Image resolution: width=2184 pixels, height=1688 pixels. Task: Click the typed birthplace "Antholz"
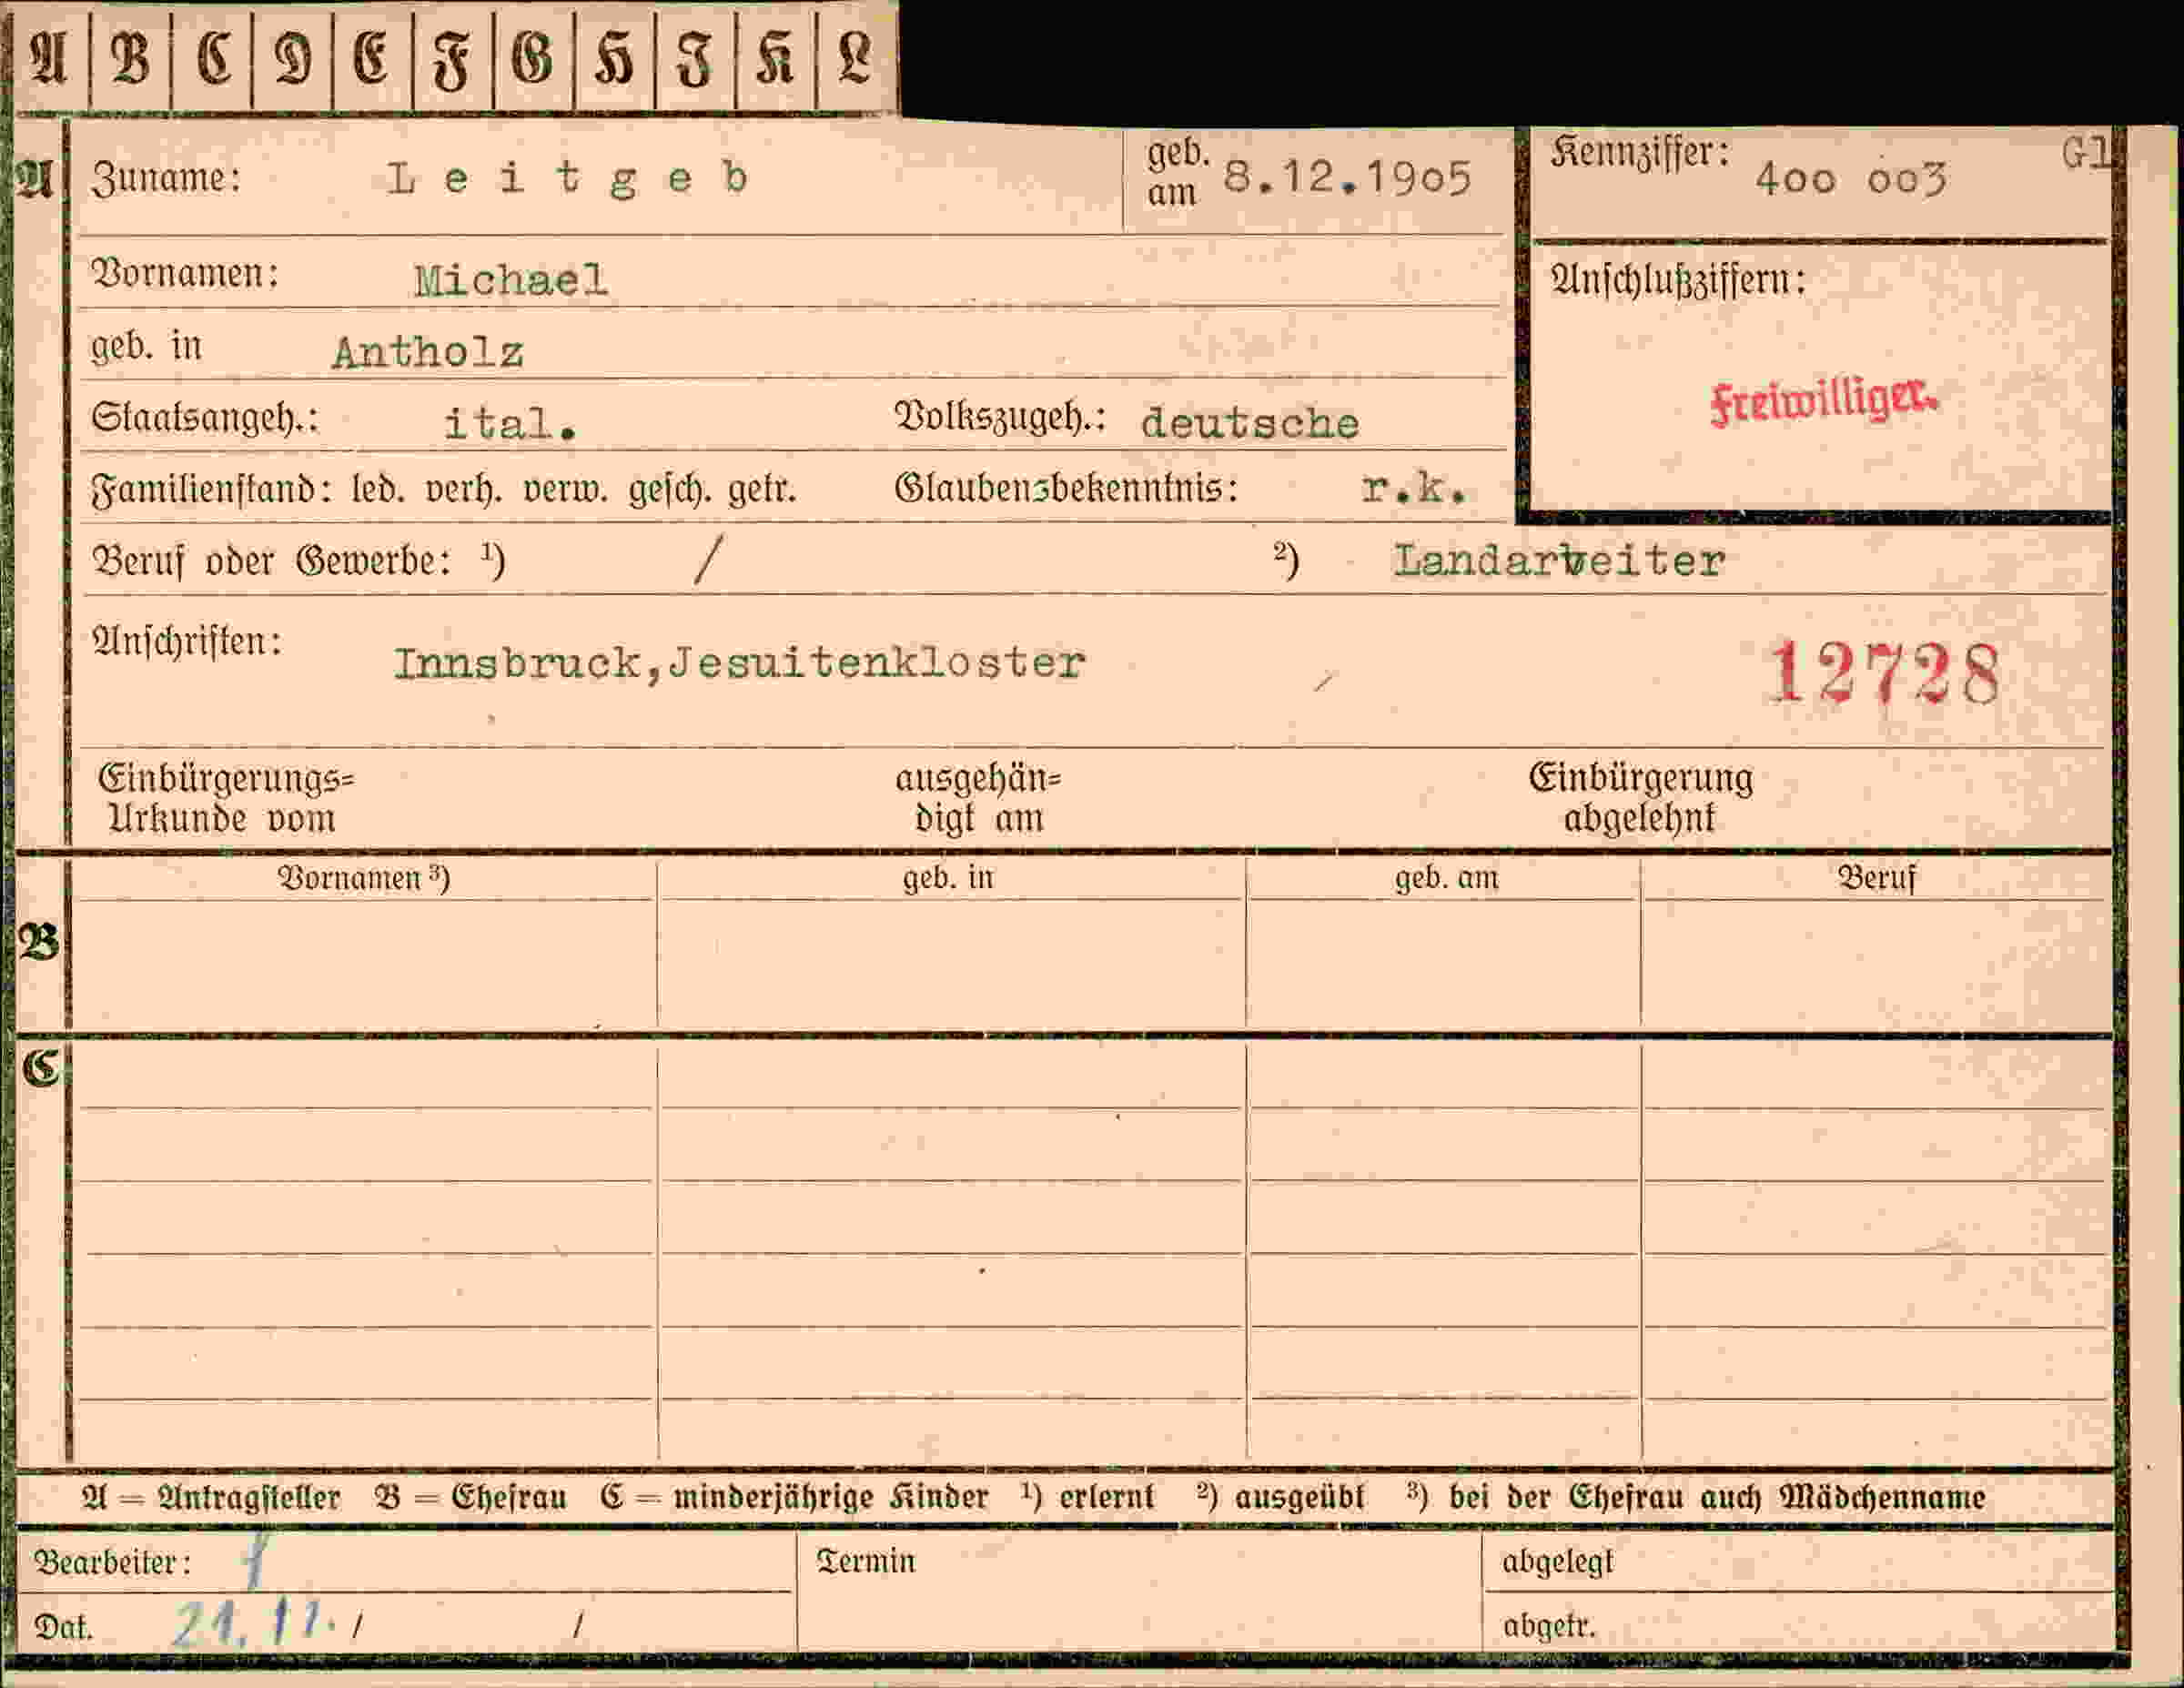(x=428, y=352)
